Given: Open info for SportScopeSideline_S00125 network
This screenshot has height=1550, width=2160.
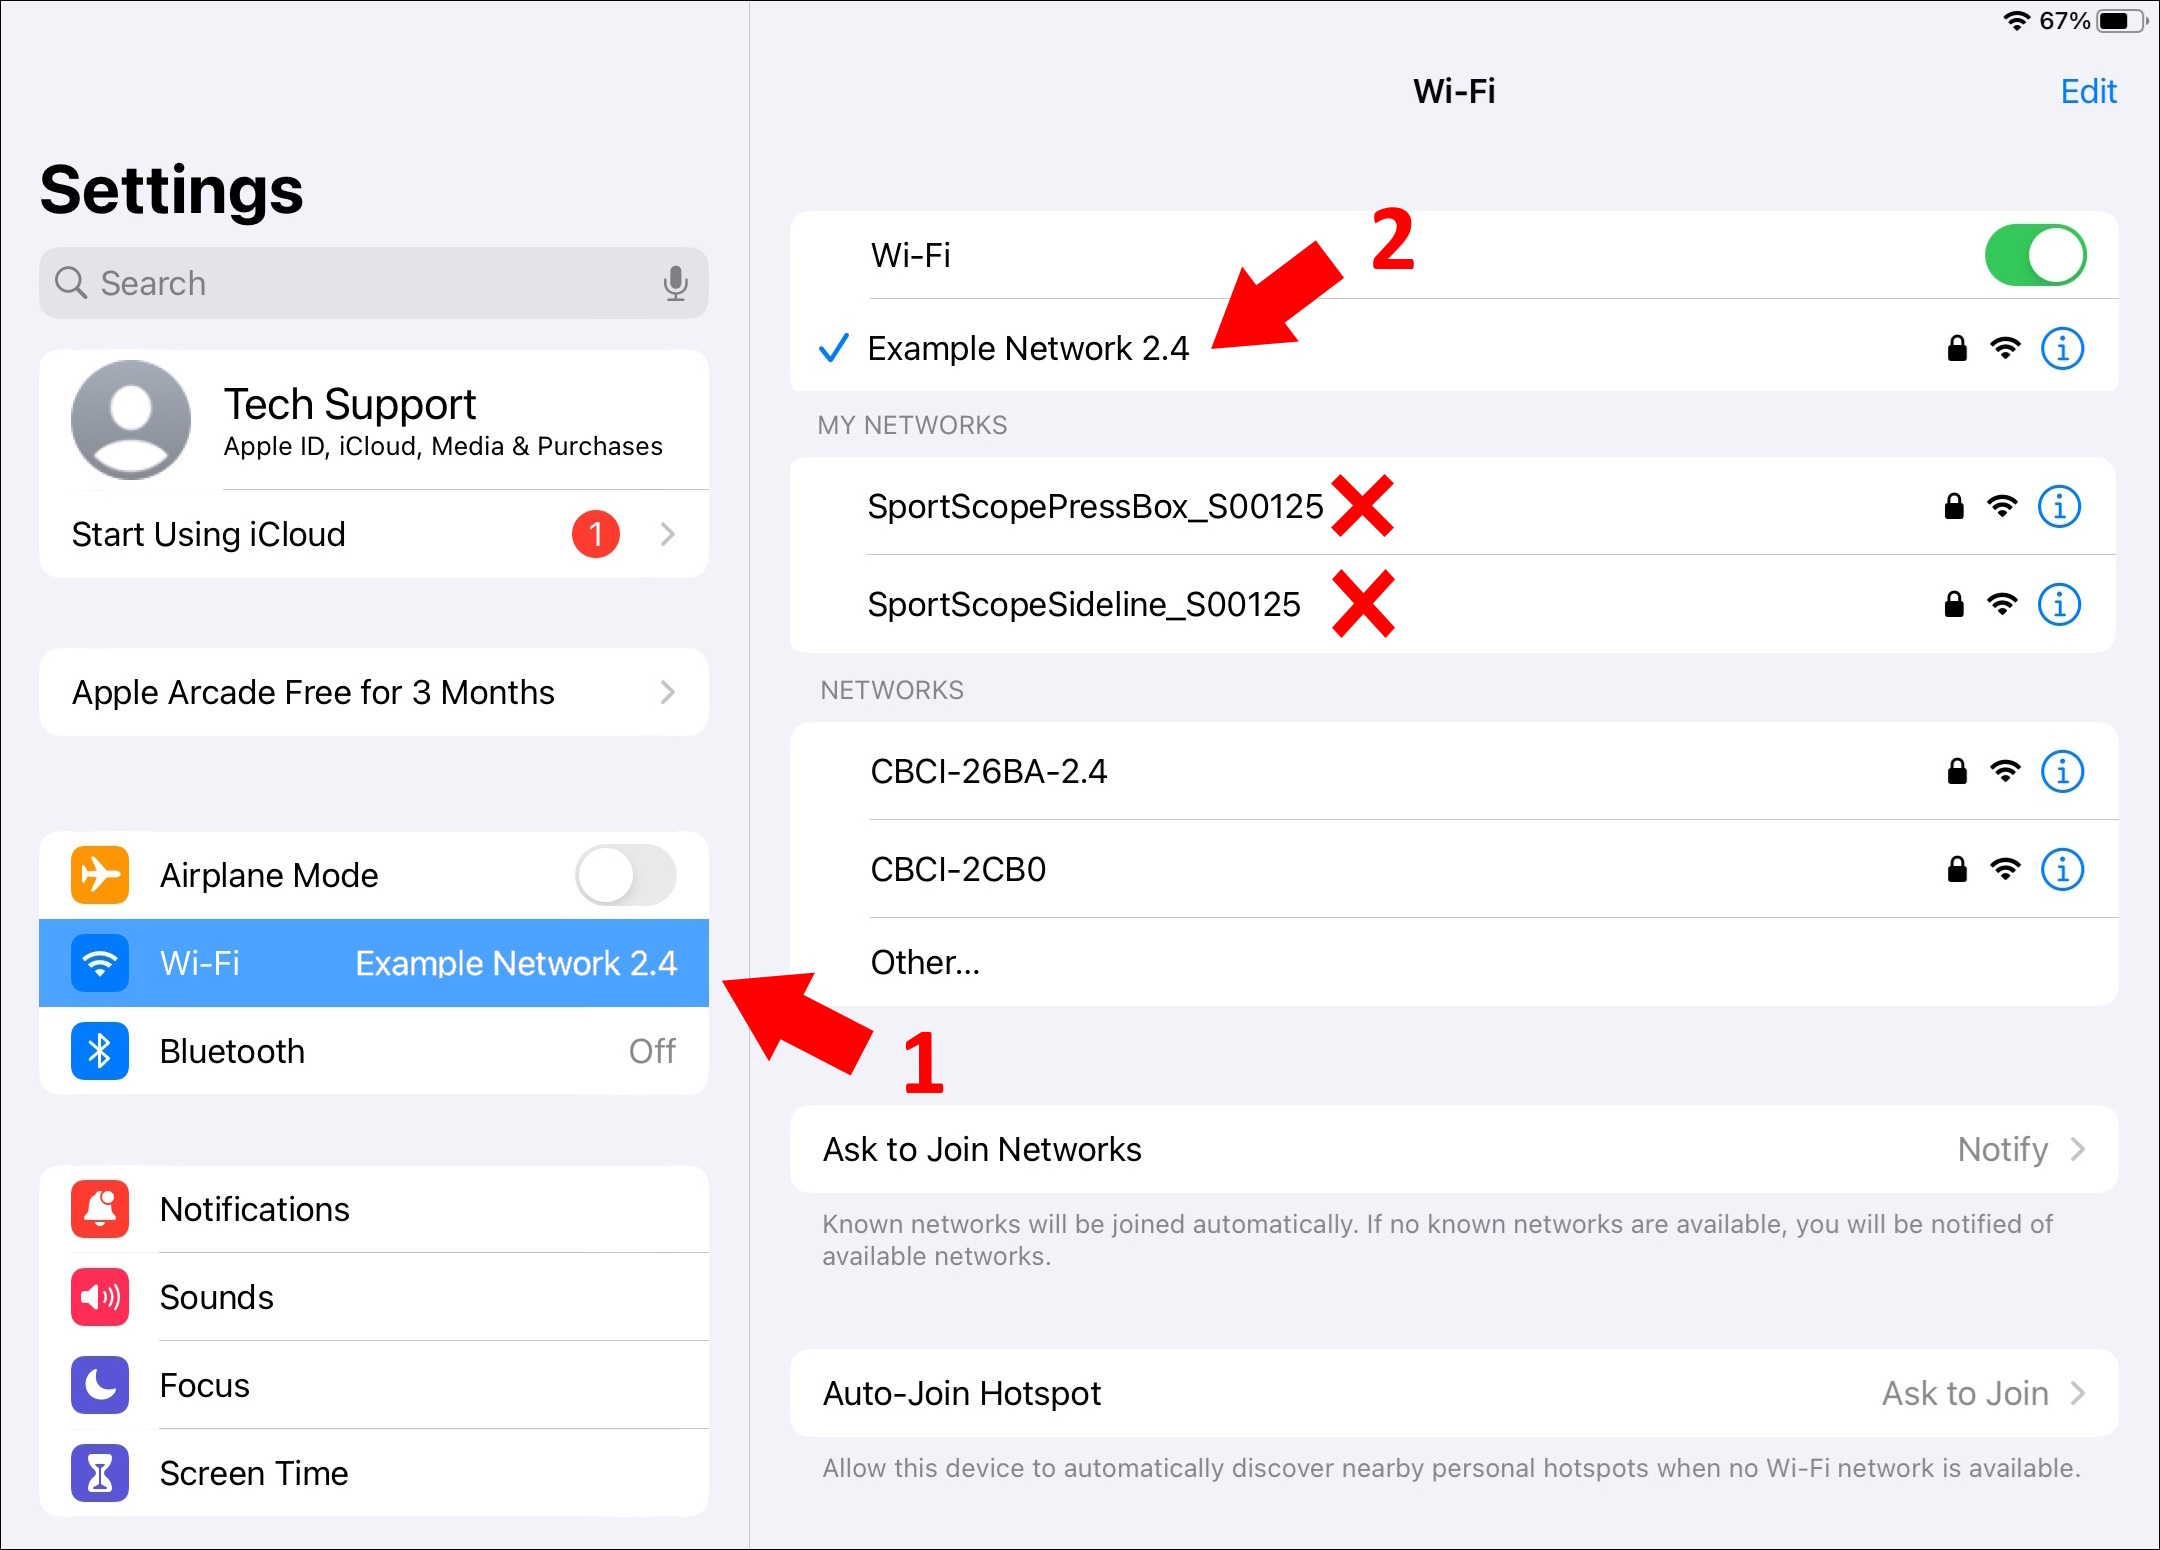Looking at the screenshot, I should click(x=2058, y=605).
